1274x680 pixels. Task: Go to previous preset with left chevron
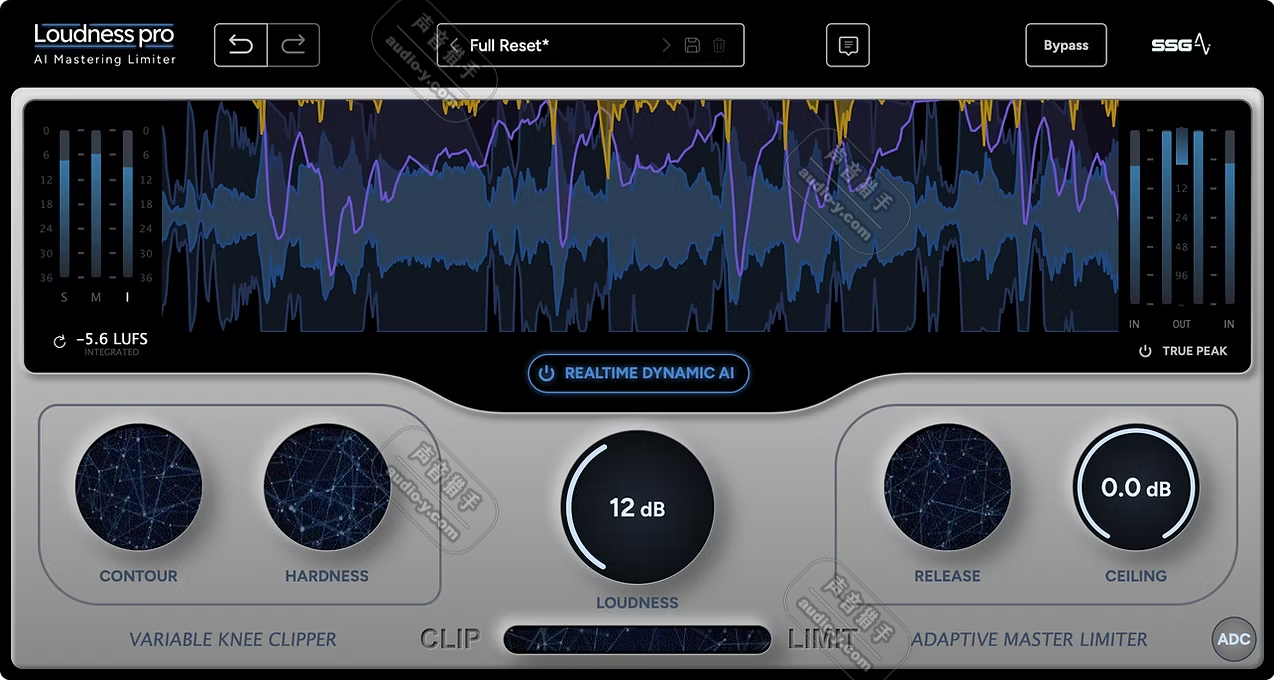(x=454, y=45)
